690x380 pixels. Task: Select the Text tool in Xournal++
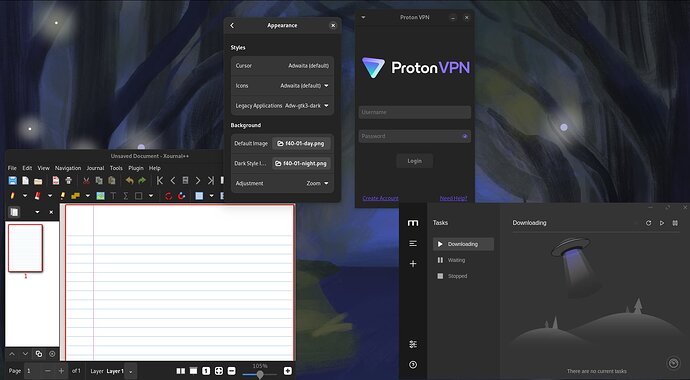113,196
